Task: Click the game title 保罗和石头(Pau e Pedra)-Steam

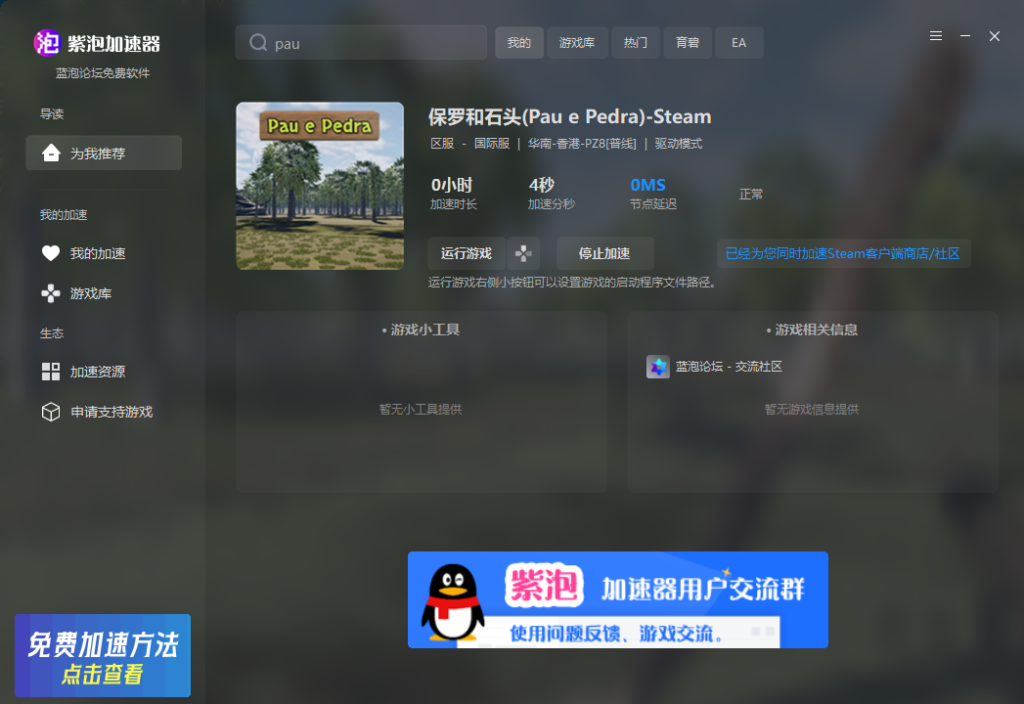Action: point(569,116)
